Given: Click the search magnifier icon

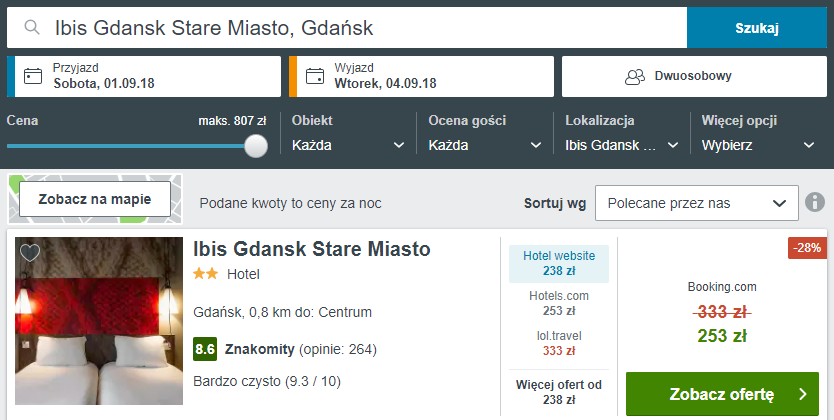Looking at the screenshot, I should click(32, 27).
